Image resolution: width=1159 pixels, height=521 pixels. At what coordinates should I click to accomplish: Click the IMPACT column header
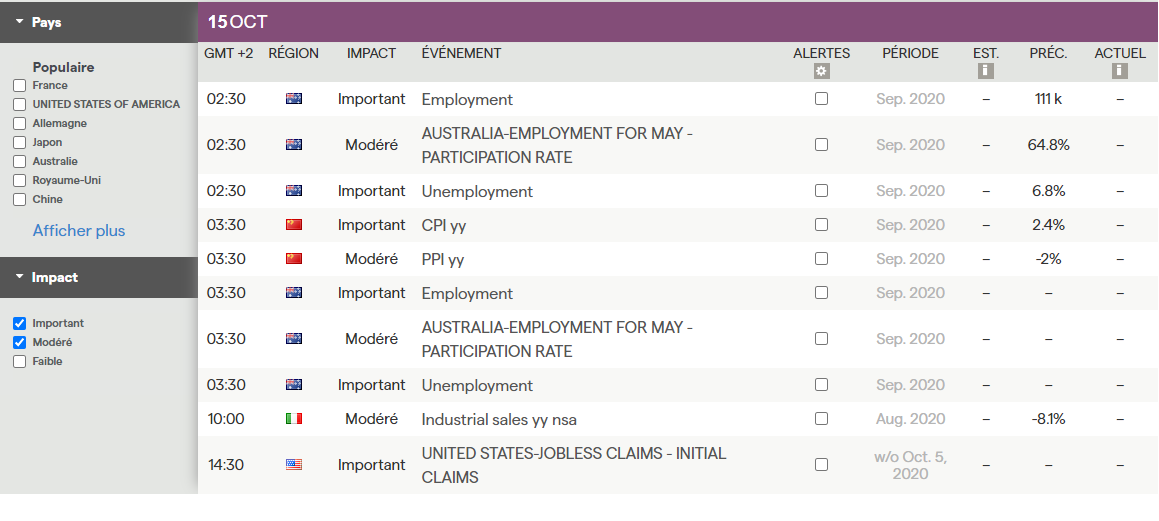[371, 53]
